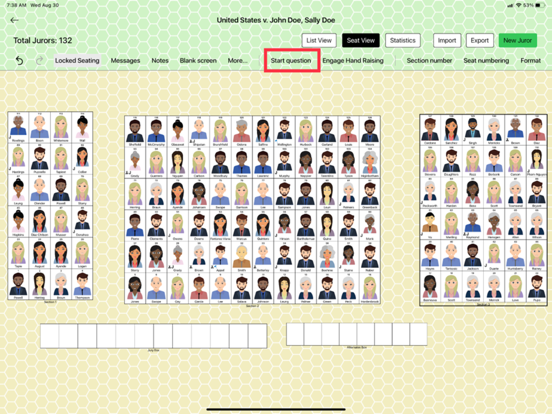552x414 pixels.
Task: Toggle Engage Hand Raising
Action: [x=353, y=61]
